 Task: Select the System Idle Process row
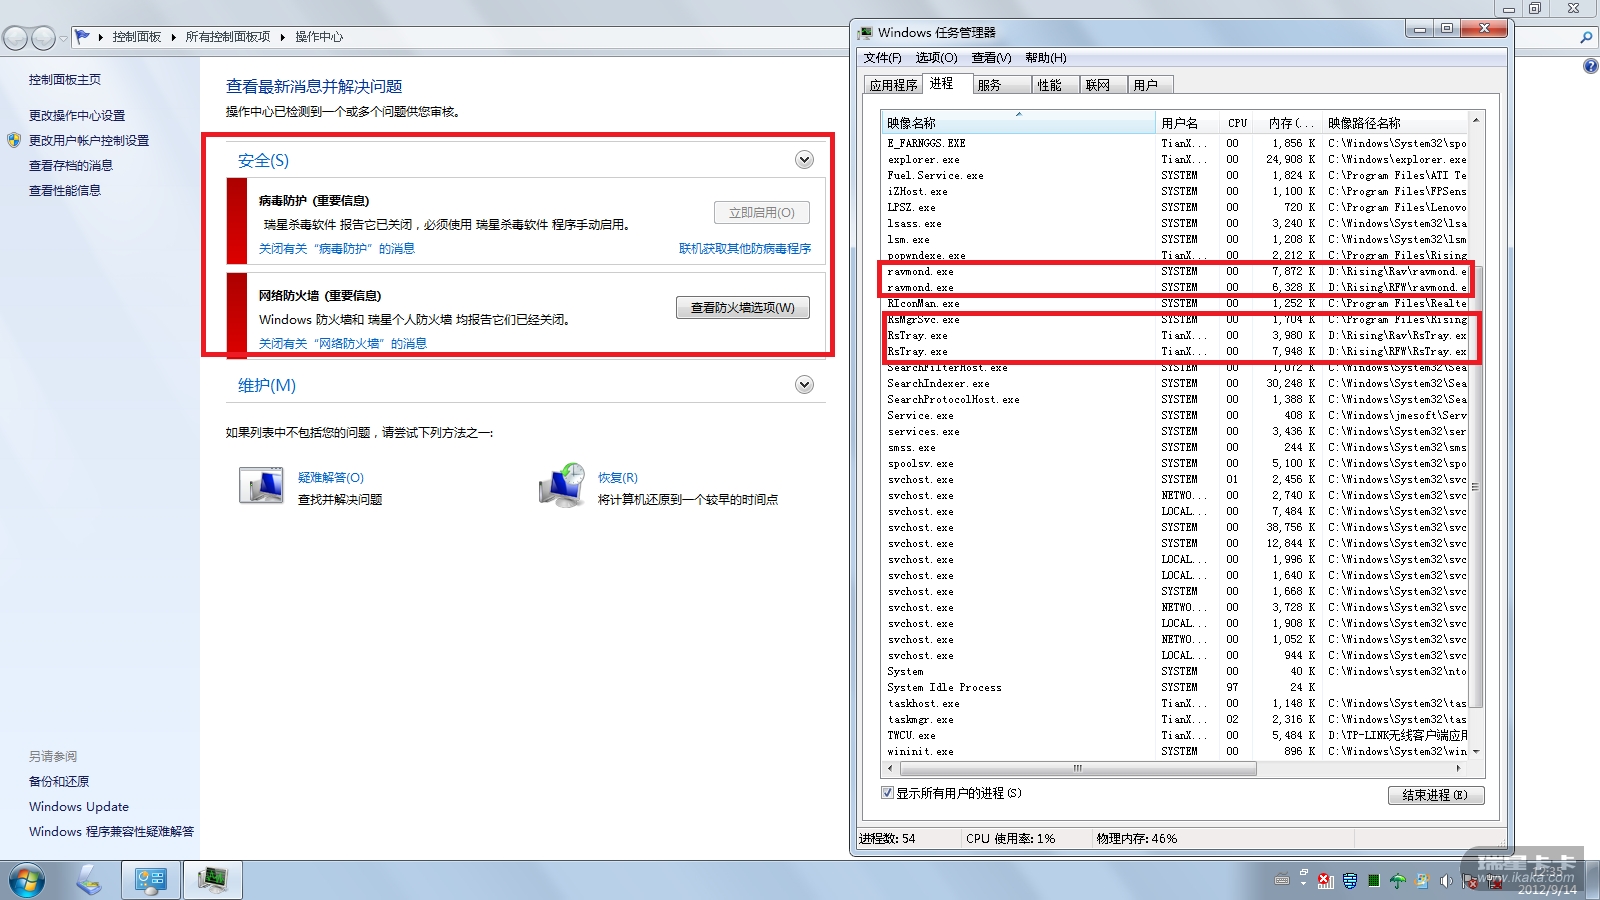tap(1175, 688)
